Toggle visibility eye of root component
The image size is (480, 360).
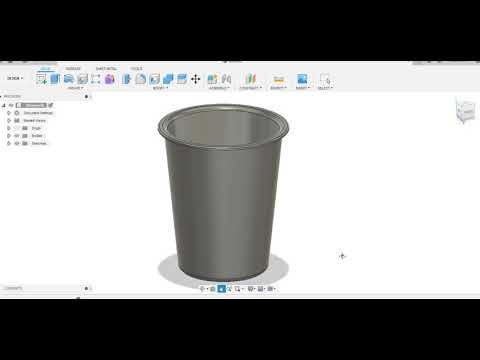[11, 105]
